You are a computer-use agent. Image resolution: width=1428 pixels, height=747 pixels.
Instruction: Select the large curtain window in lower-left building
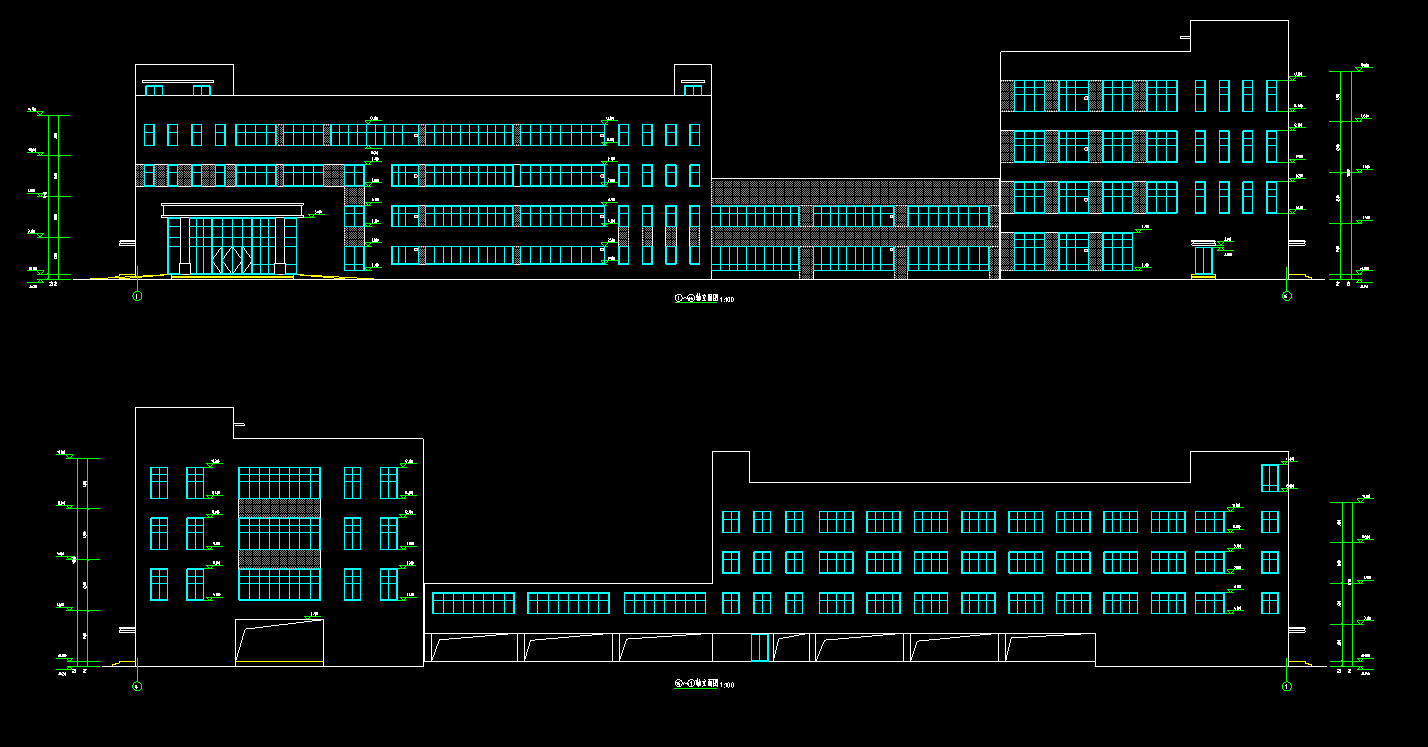[279, 534]
